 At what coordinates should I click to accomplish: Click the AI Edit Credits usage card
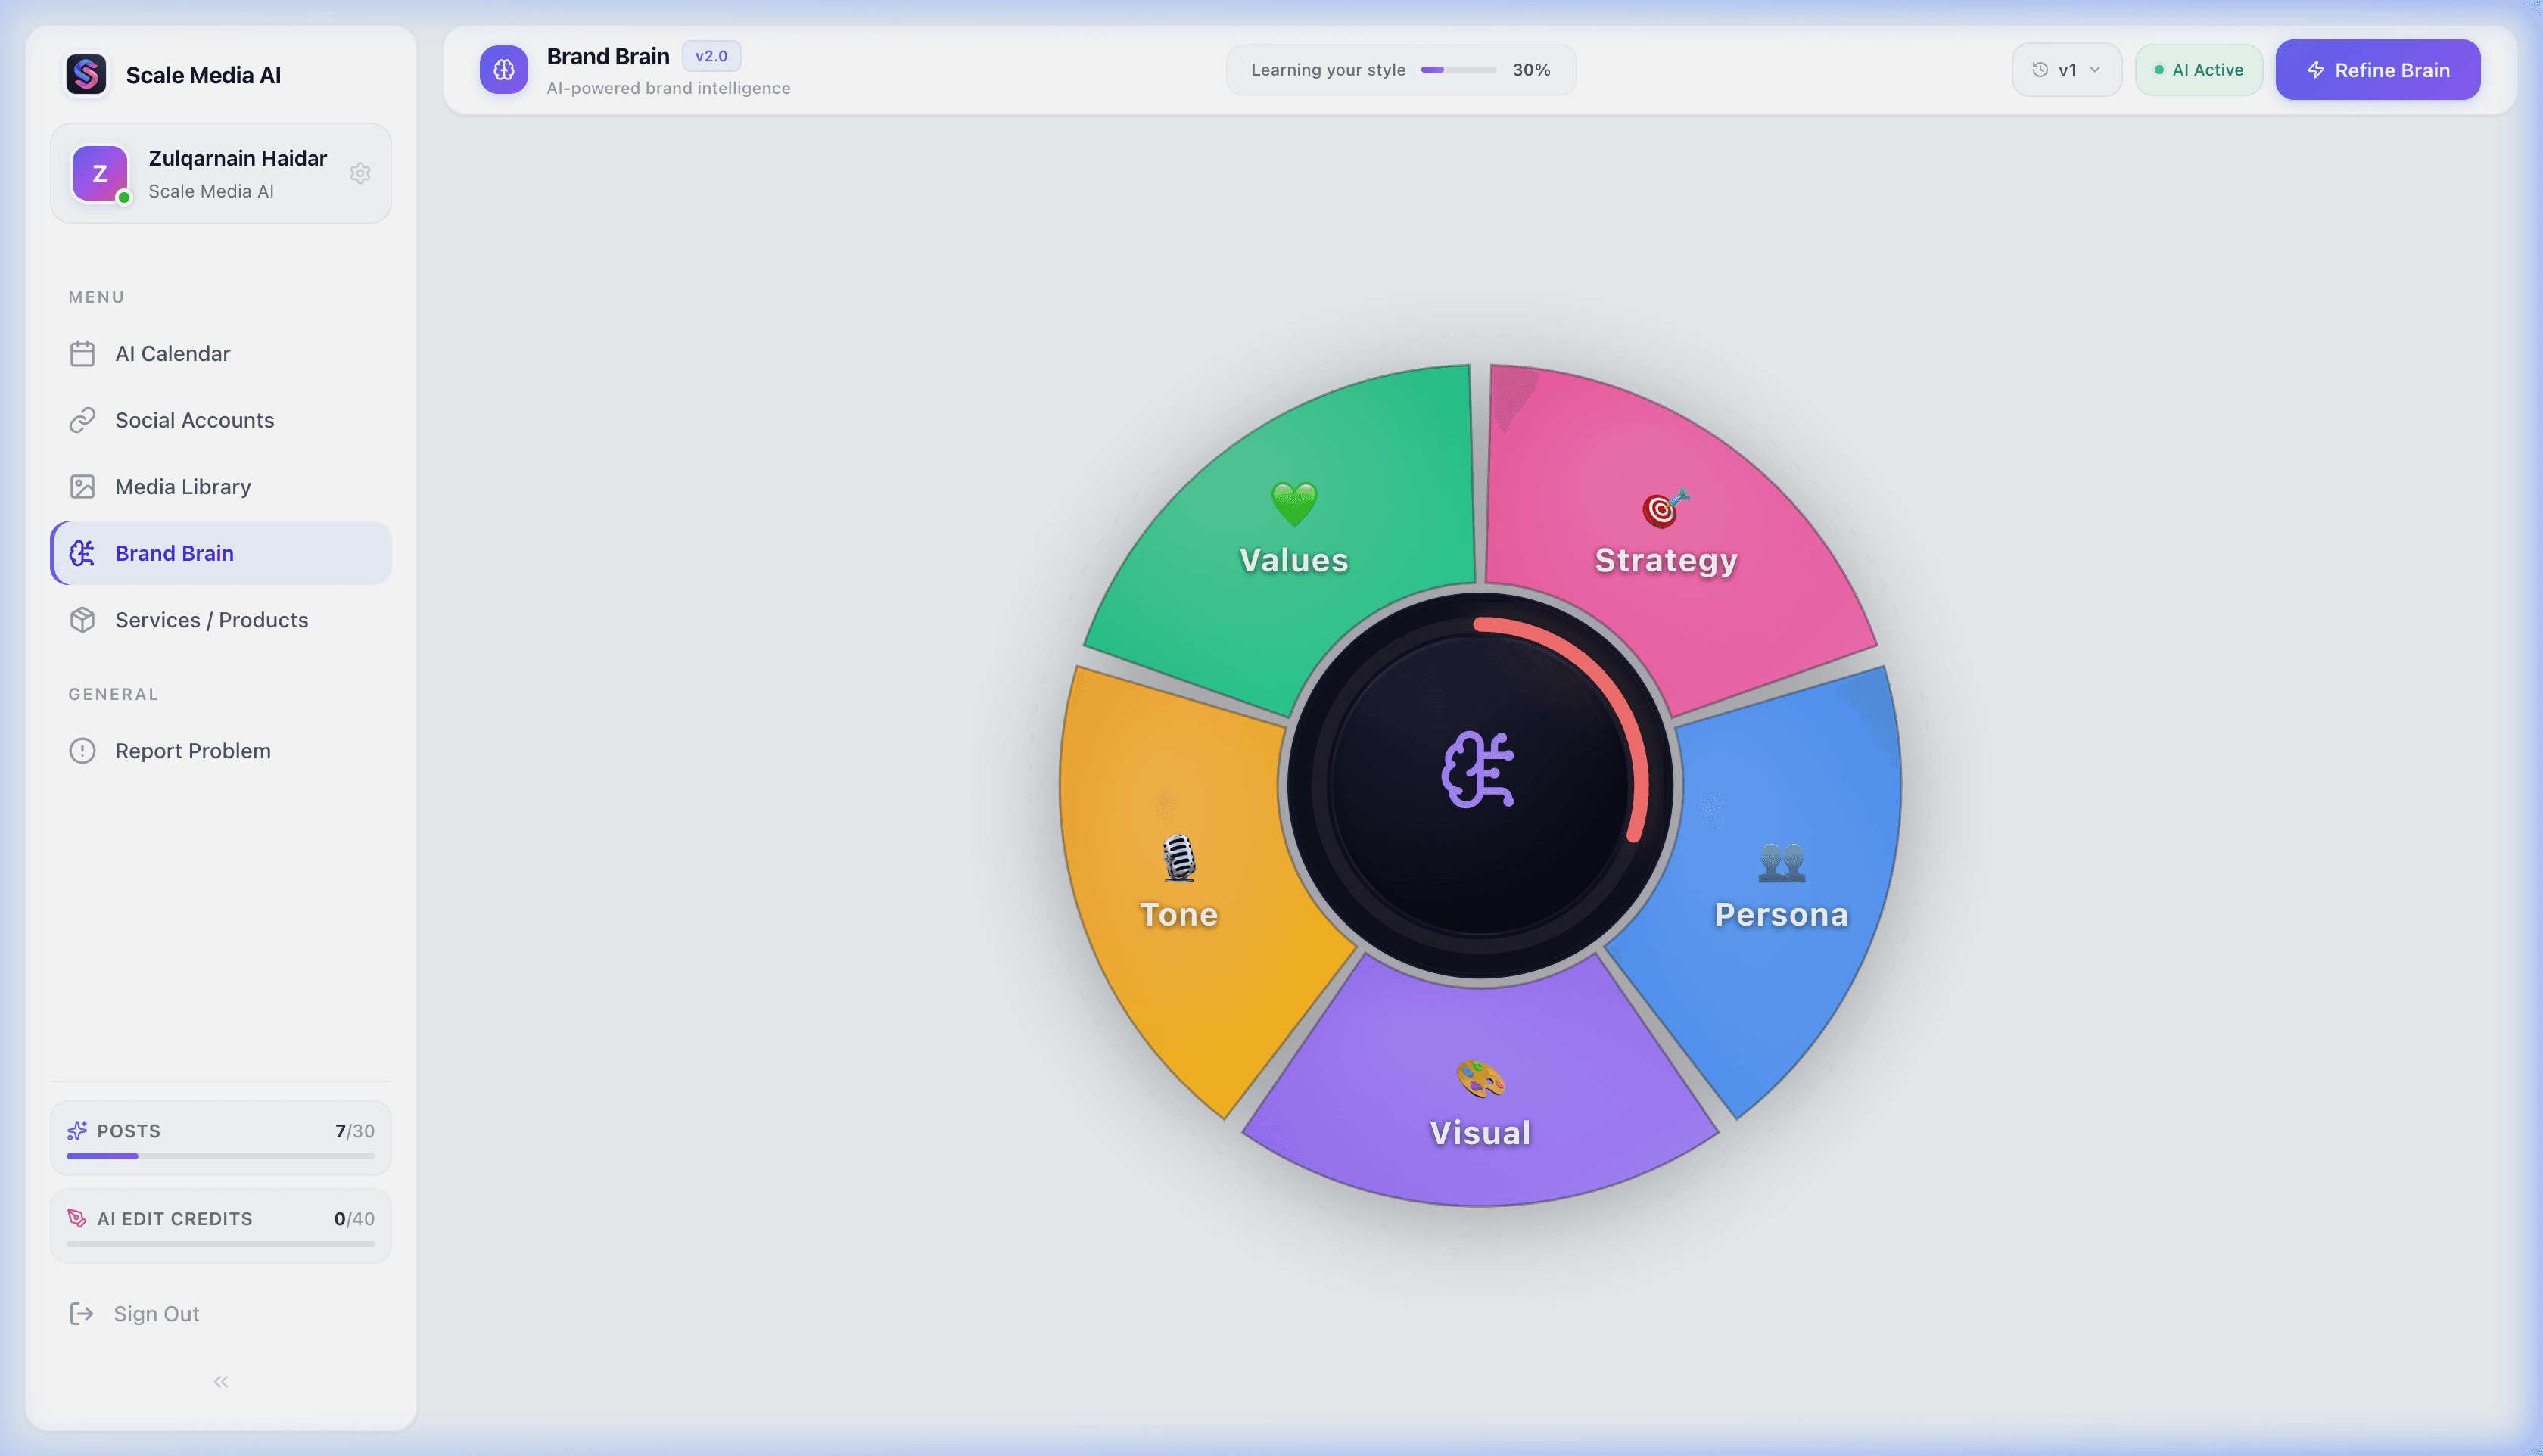pyautogui.click(x=220, y=1225)
